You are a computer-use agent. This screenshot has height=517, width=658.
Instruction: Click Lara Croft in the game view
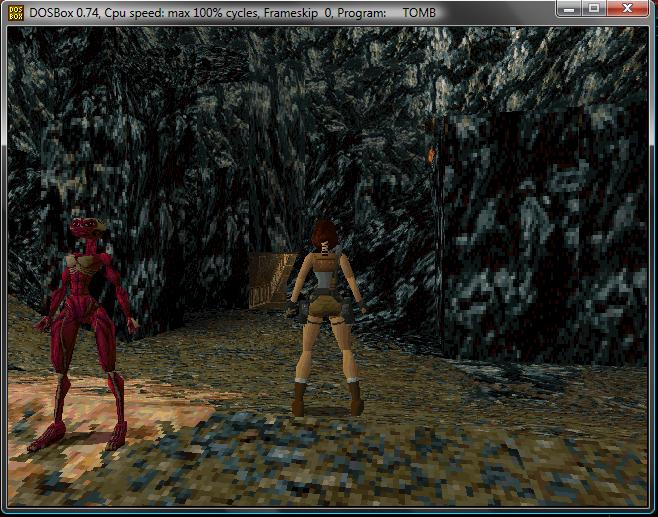325,319
